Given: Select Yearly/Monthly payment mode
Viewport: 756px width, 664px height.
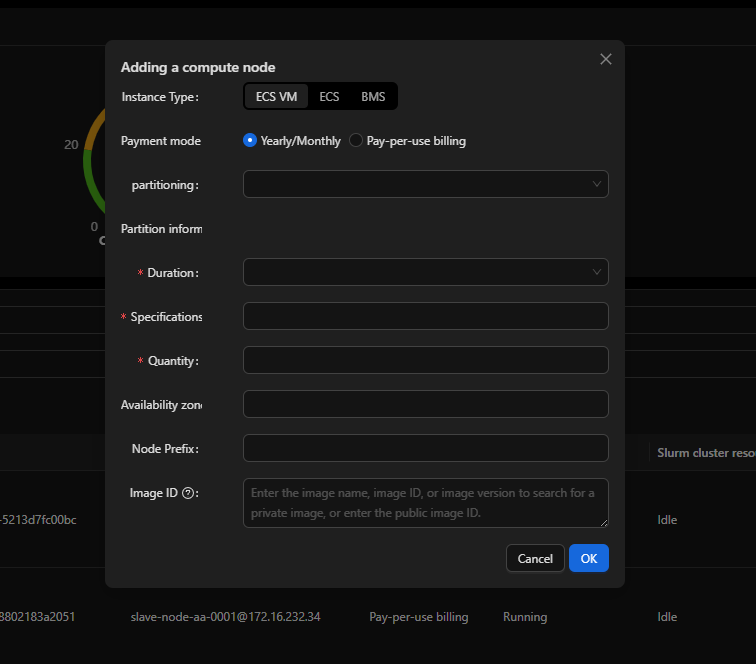Looking at the screenshot, I should pos(250,140).
